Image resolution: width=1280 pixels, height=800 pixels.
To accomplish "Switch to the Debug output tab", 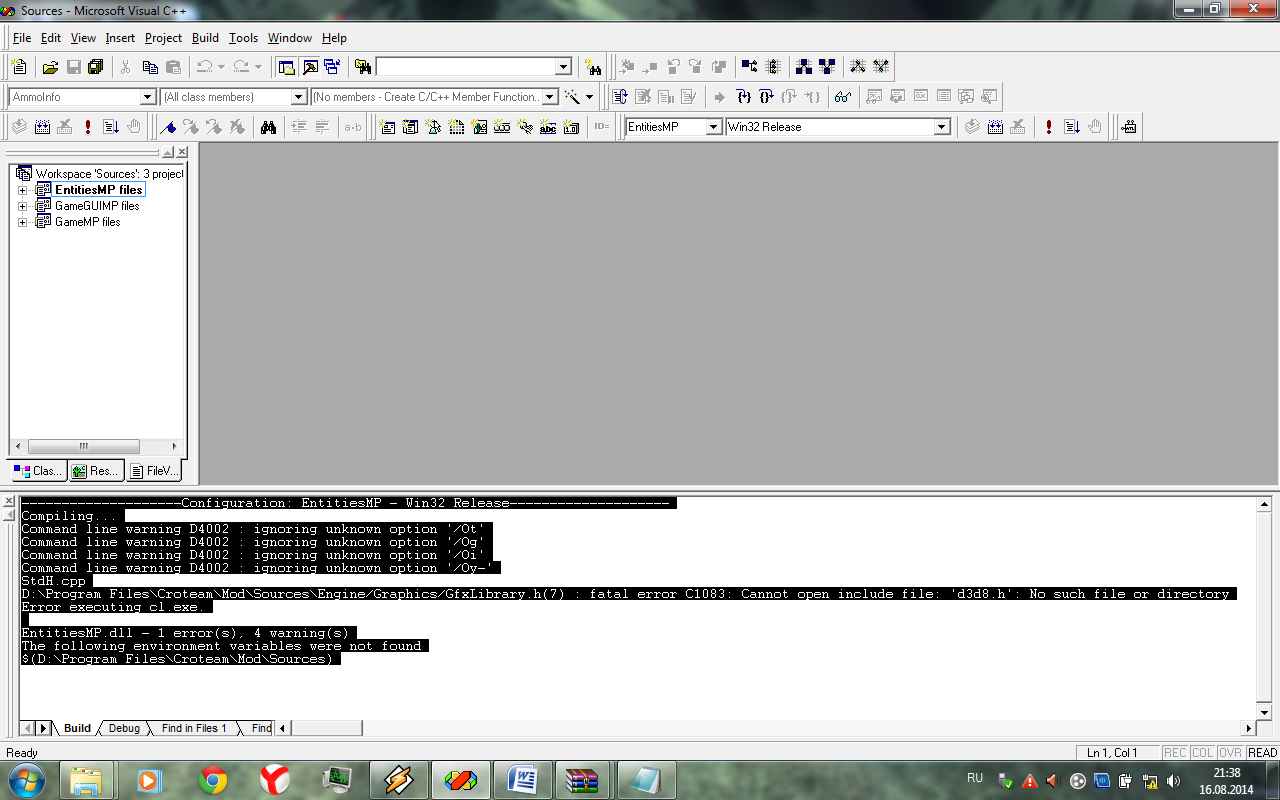I will 124,728.
